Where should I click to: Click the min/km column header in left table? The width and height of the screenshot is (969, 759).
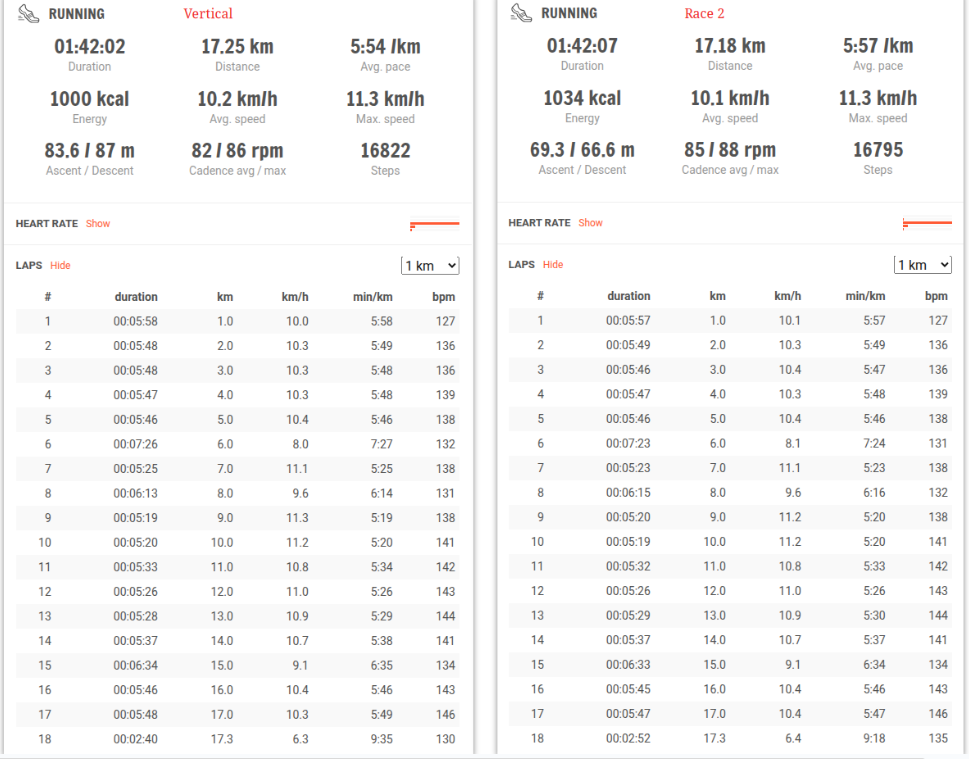coord(373,297)
